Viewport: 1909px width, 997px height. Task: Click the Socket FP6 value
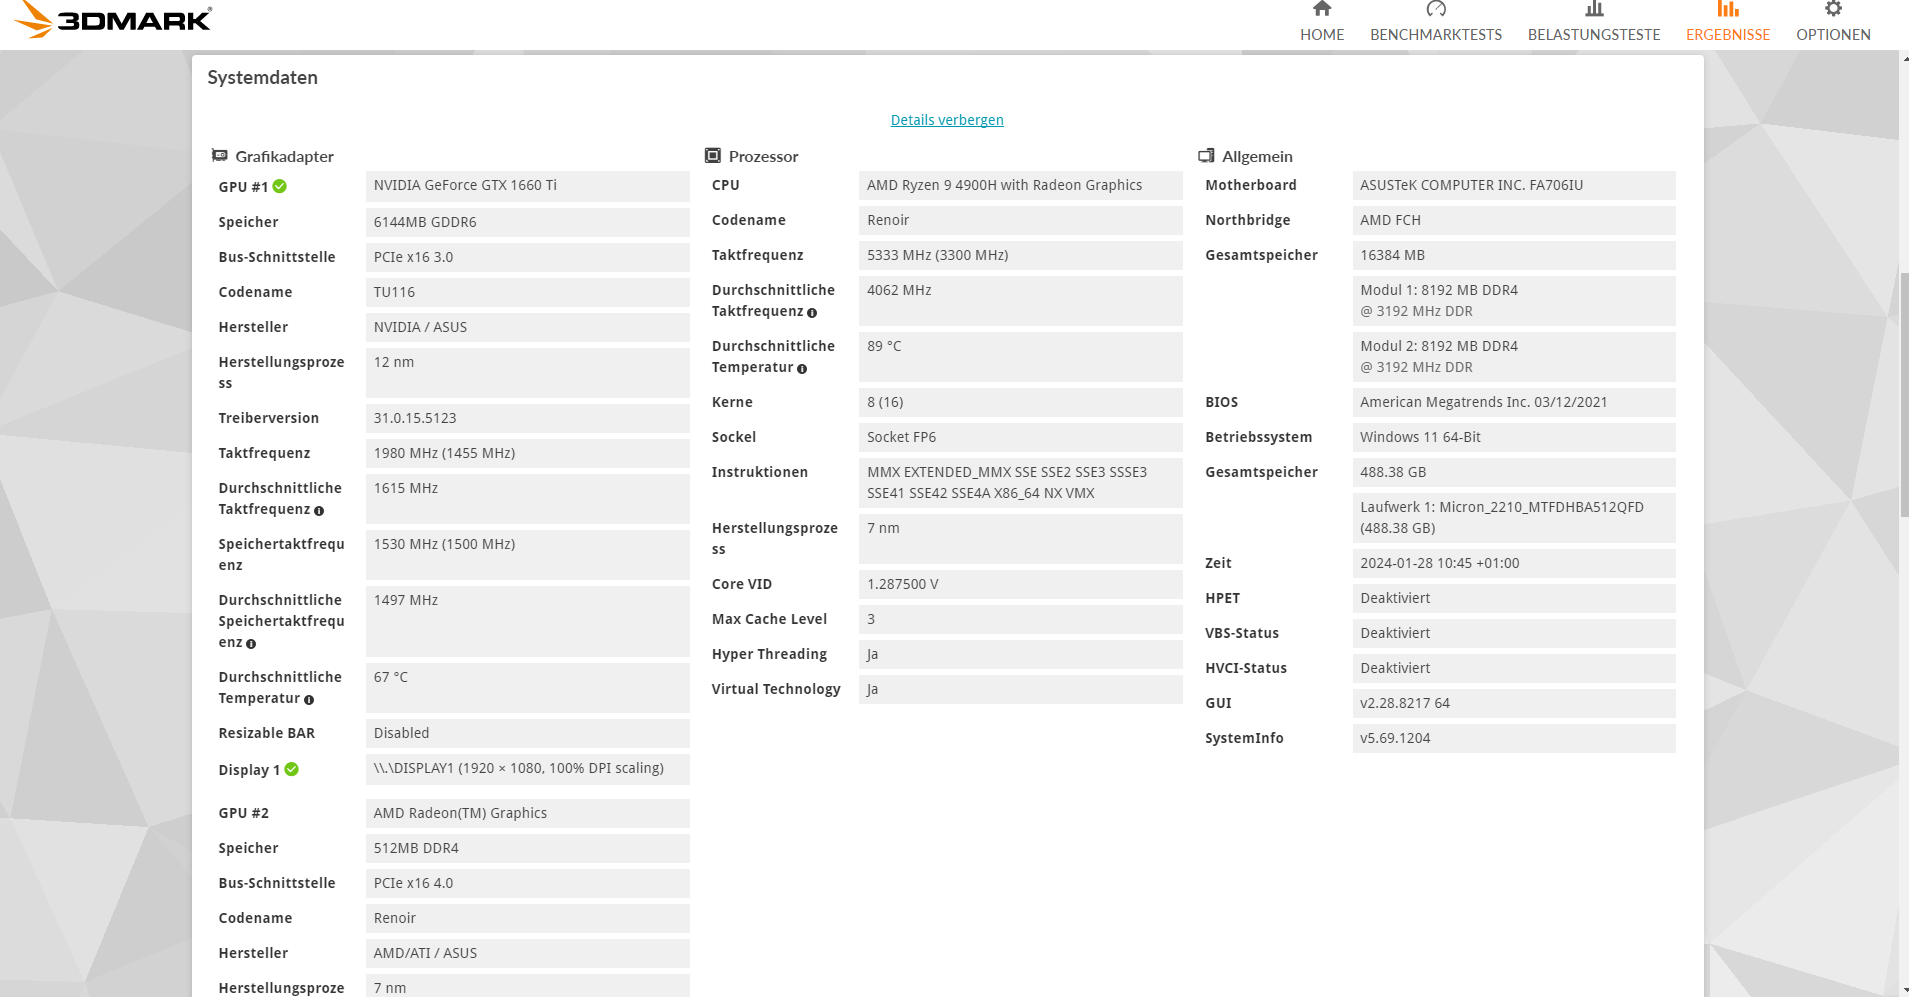point(1020,437)
